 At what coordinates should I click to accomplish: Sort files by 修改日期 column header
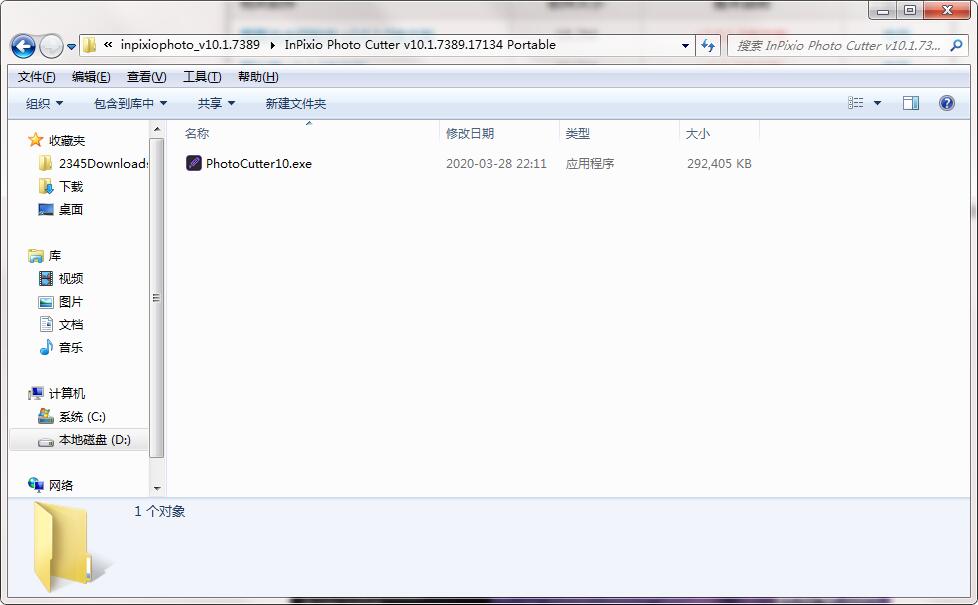tap(470, 133)
